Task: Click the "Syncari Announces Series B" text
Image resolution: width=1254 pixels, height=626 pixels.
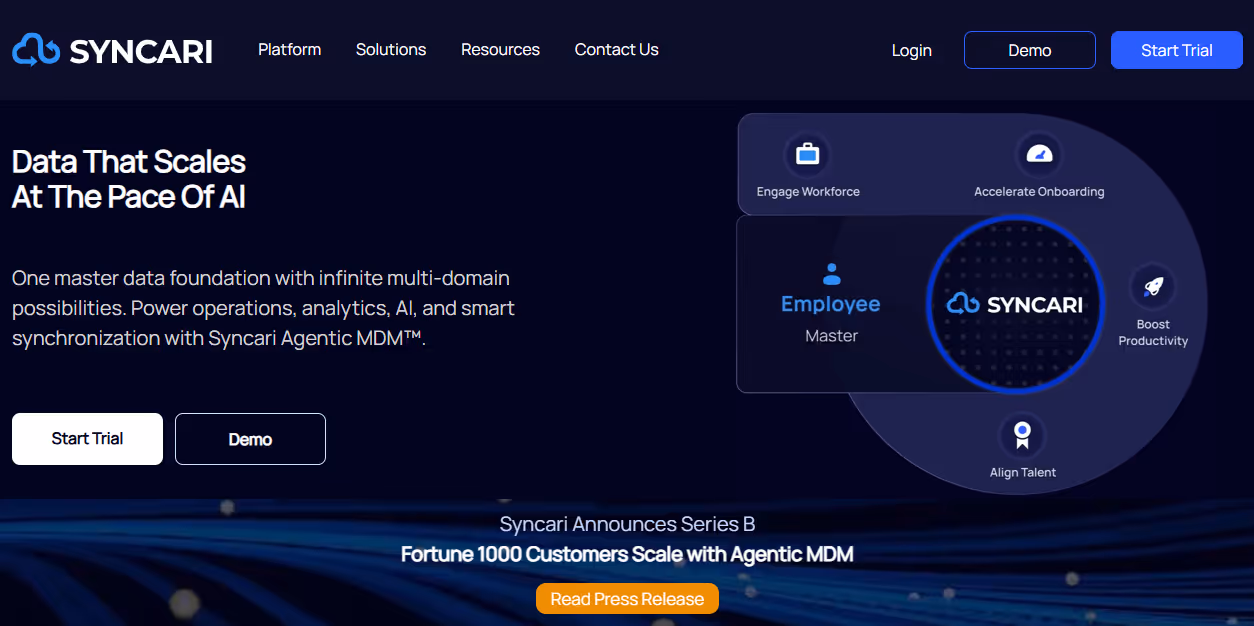Action: tap(627, 524)
